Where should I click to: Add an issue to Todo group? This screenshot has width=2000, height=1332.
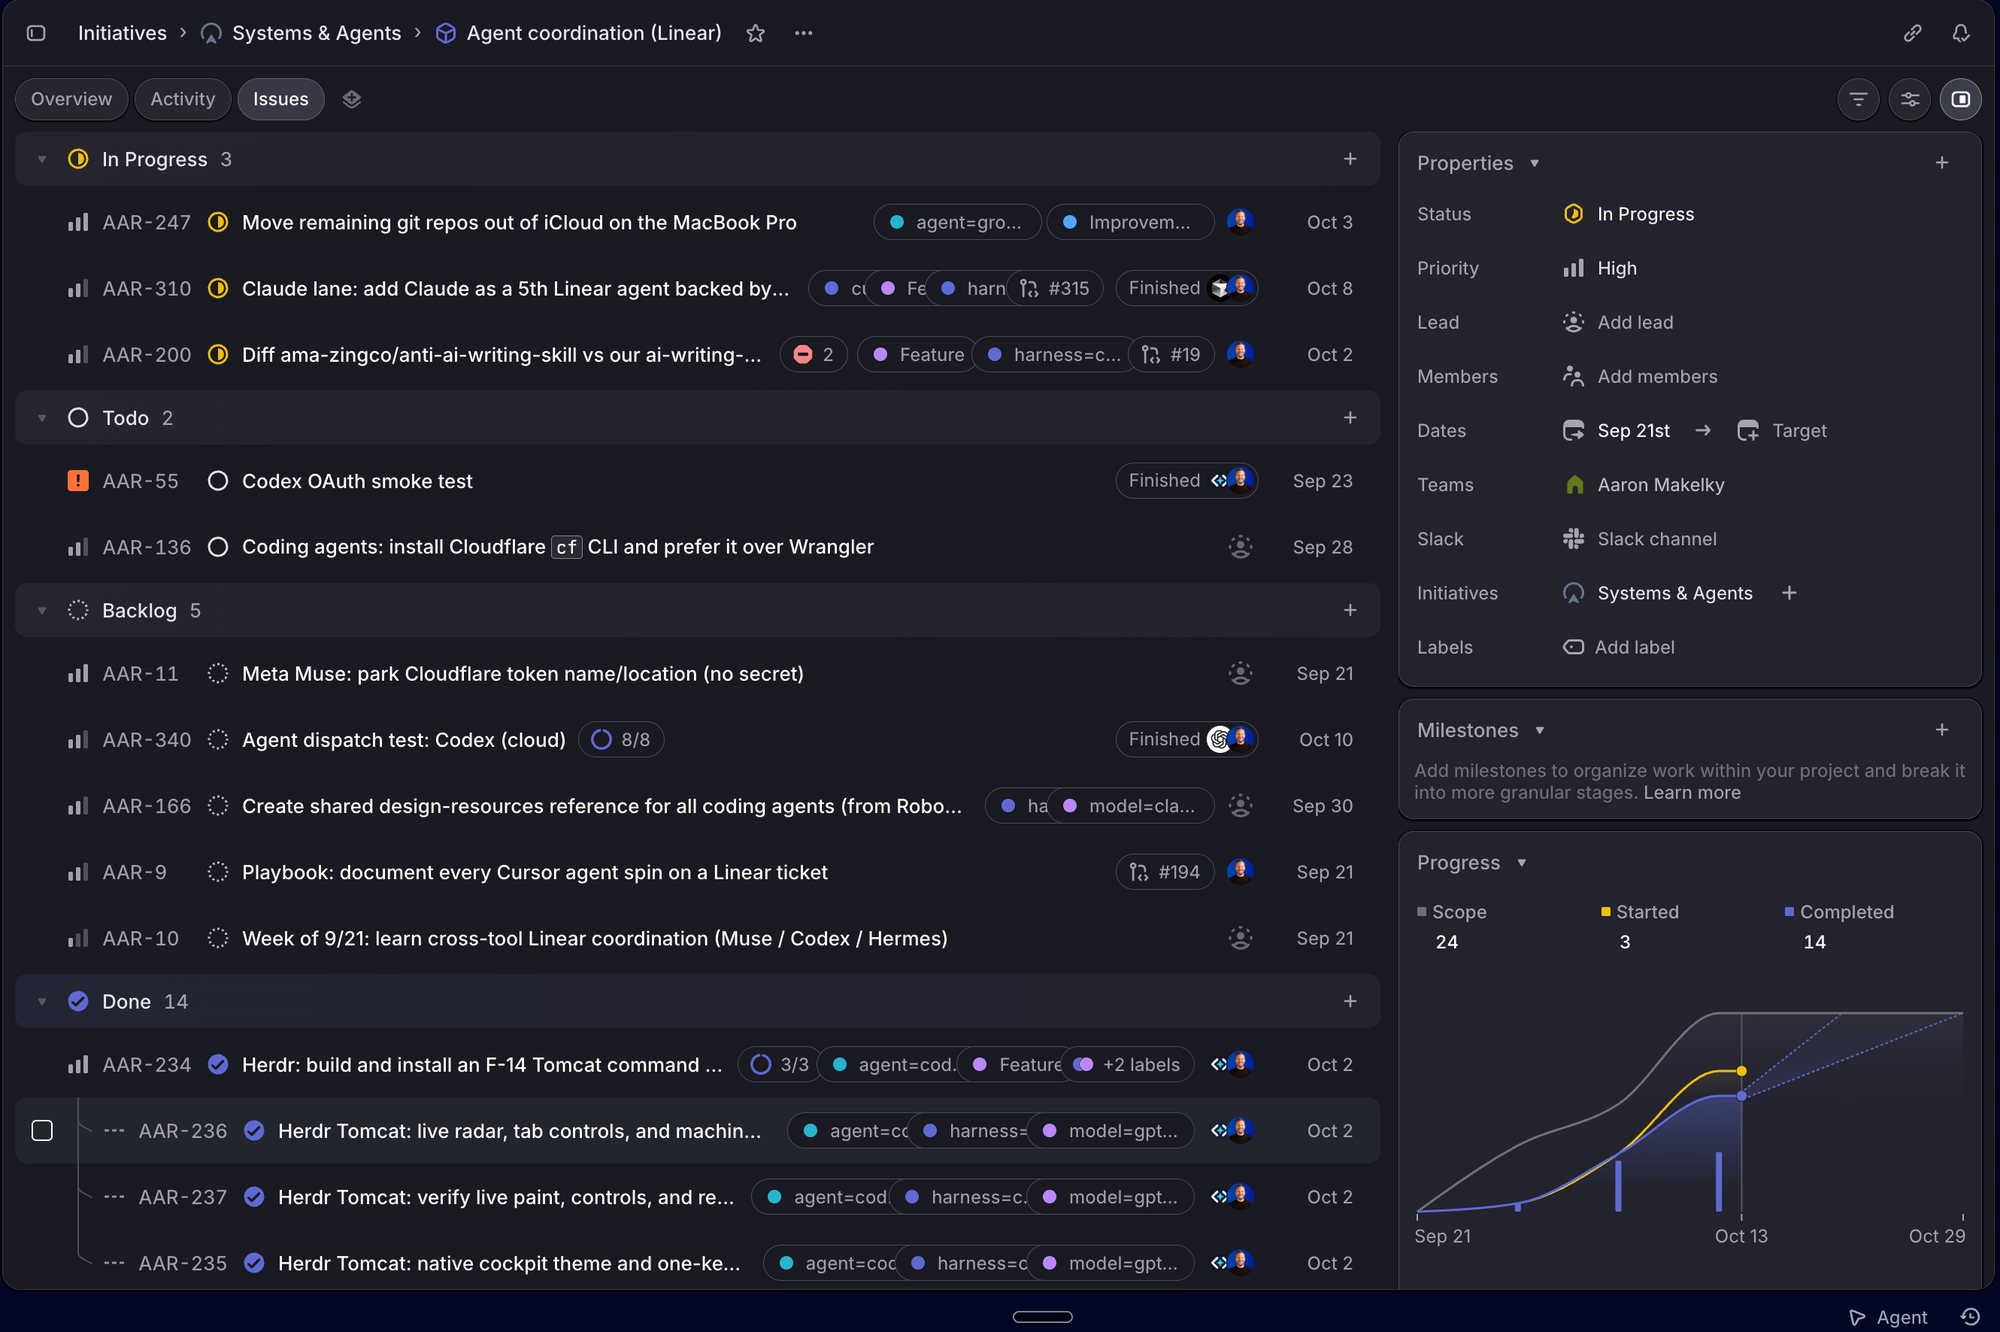click(1350, 417)
